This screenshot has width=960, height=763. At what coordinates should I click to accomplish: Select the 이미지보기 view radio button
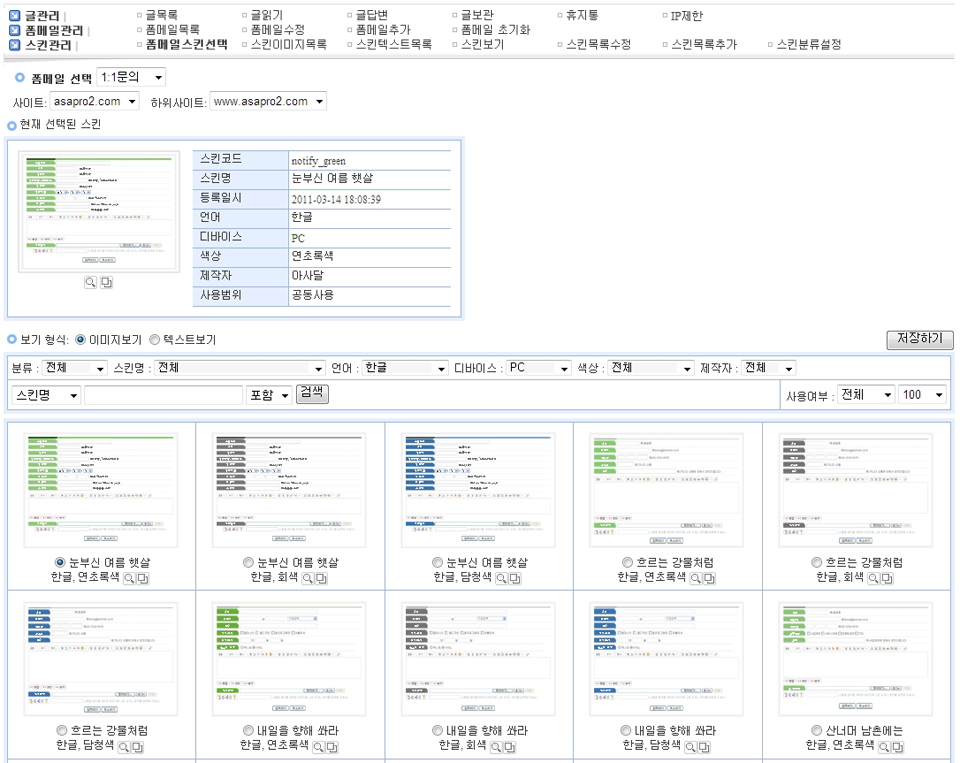point(80,340)
